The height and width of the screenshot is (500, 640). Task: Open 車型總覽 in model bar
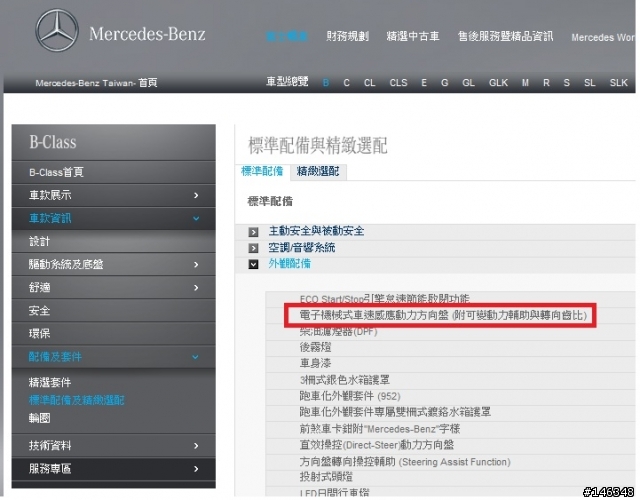pos(287,82)
